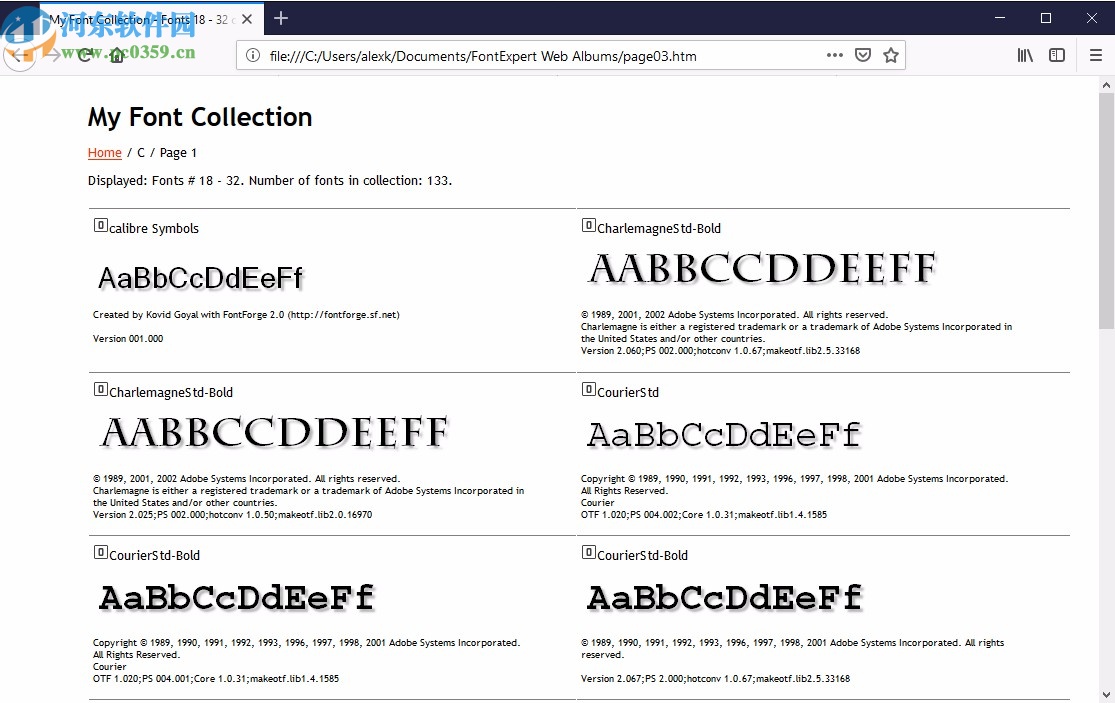Click CourierStd-Bold name above version 2.067 entry

[642, 555]
